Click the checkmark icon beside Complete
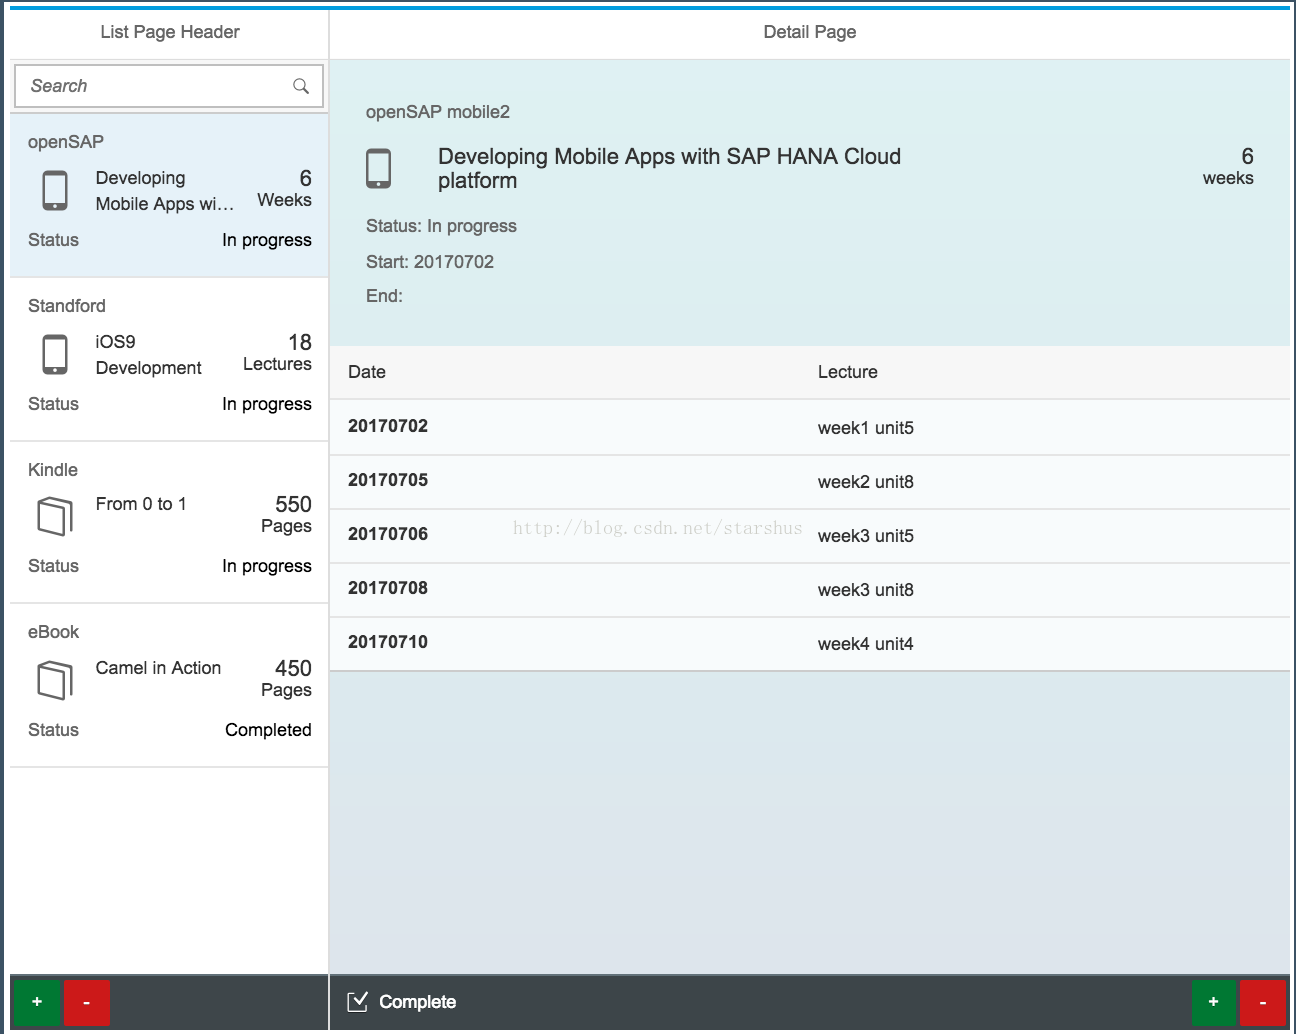This screenshot has width=1296, height=1034. click(357, 1001)
